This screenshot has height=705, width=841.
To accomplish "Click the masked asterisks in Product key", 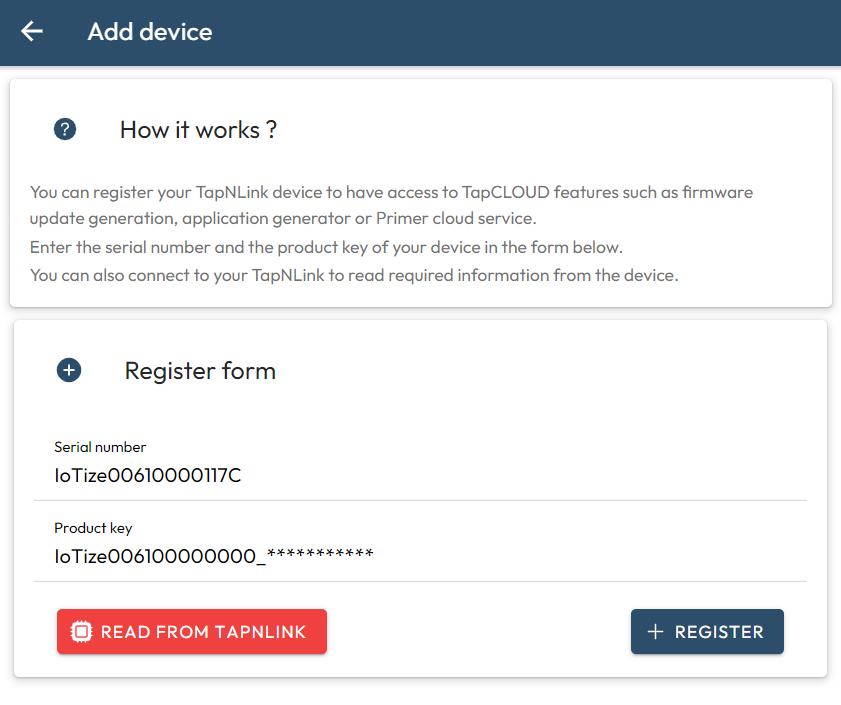I will point(320,555).
